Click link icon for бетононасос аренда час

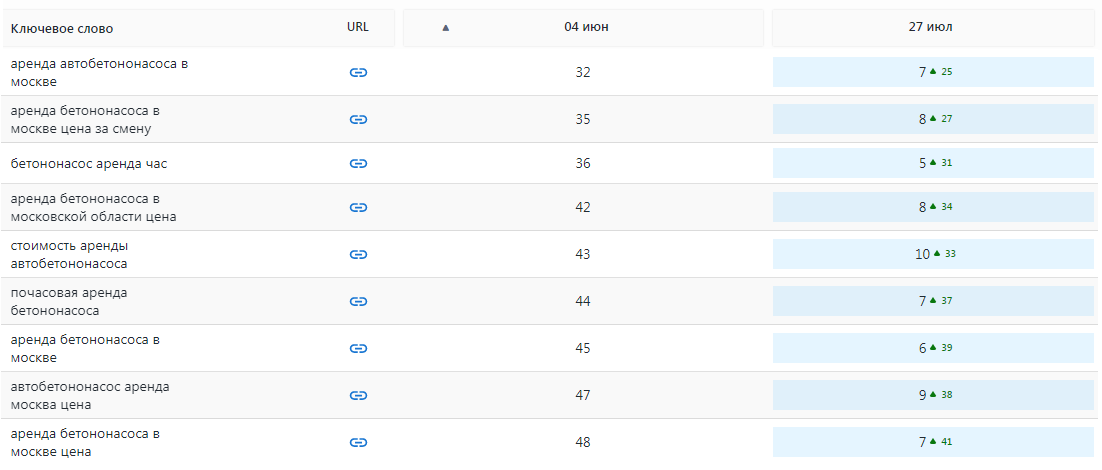pyautogui.click(x=358, y=164)
